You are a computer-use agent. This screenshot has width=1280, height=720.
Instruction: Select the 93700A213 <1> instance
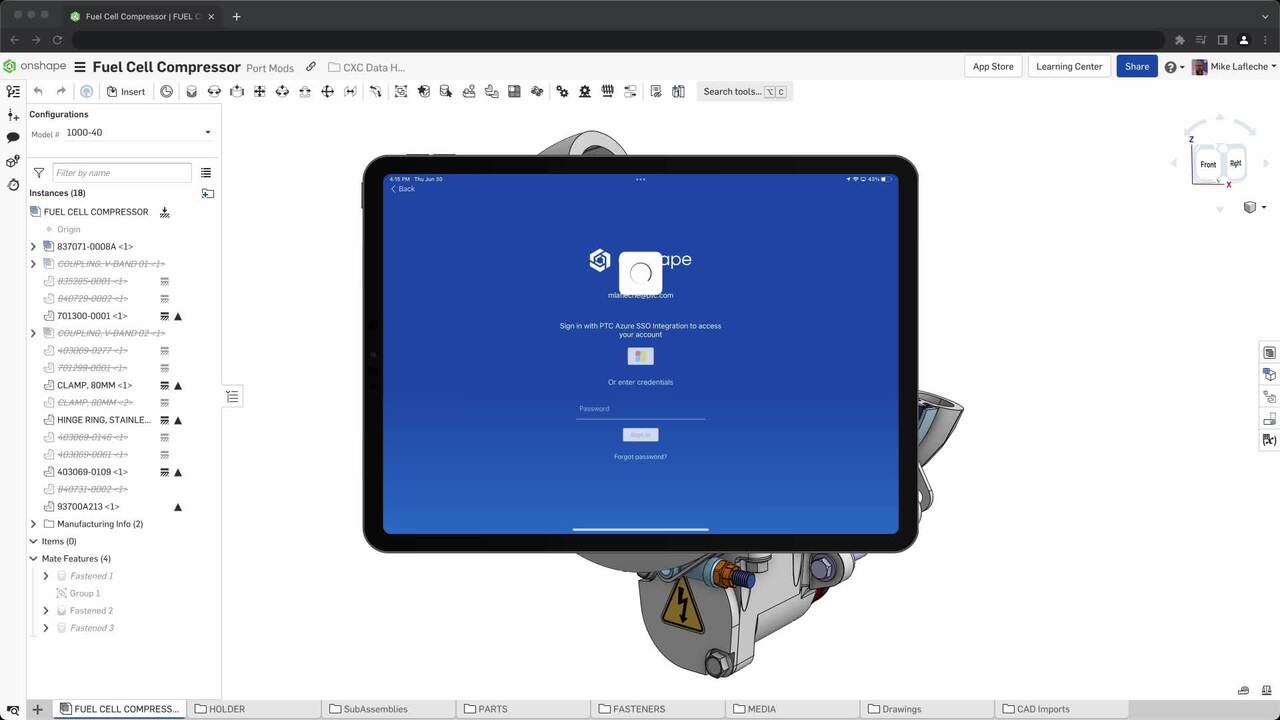[x=88, y=507]
